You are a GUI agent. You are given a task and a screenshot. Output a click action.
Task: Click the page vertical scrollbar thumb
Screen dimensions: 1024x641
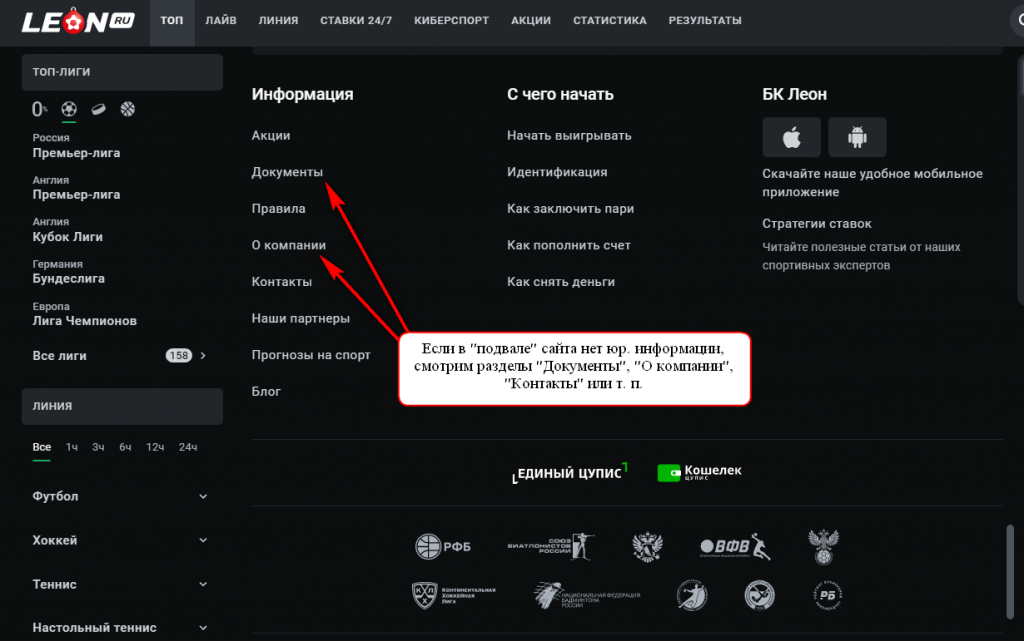tap(1010, 571)
